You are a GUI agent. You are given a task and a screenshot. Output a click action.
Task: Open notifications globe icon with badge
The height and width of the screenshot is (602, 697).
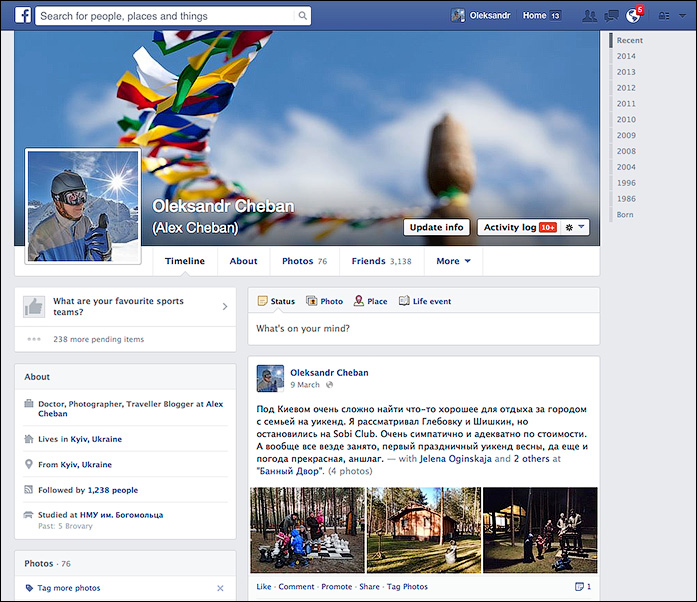click(633, 15)
